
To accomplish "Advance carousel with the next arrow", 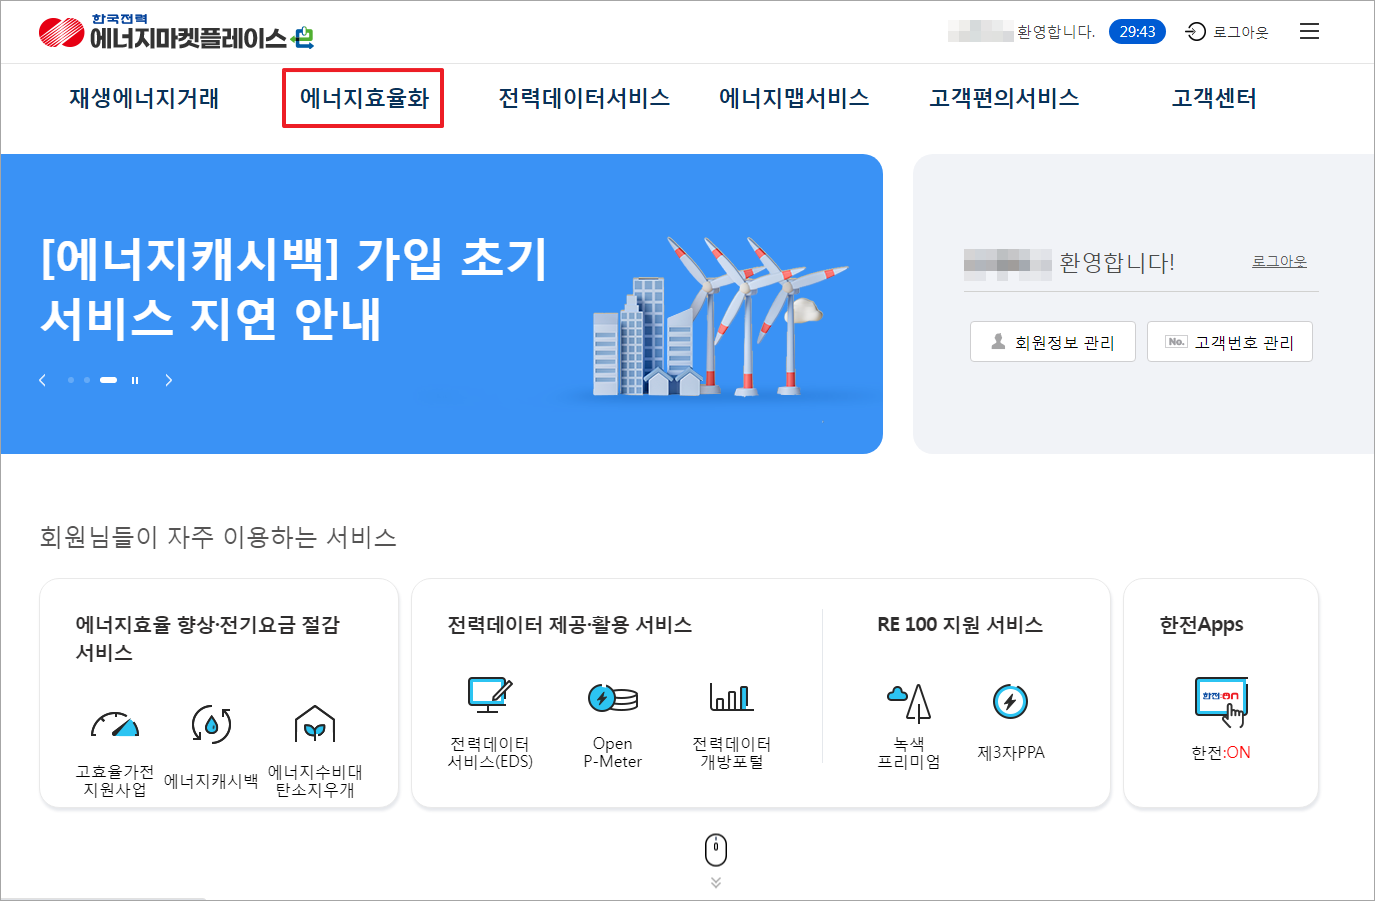I will coord(168,380).
